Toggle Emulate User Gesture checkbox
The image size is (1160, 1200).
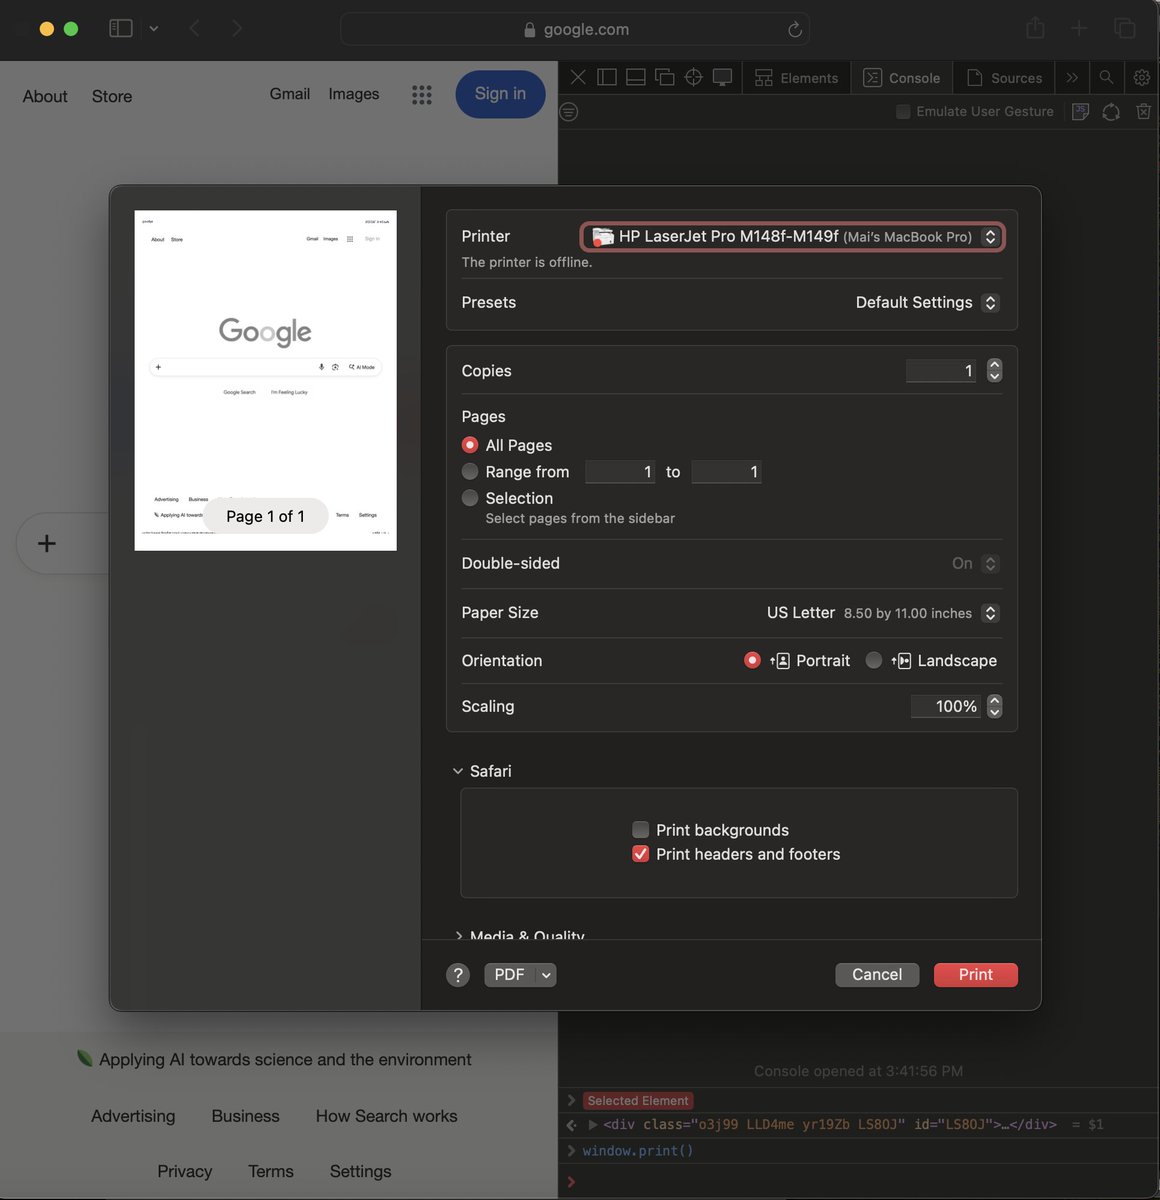coord(903,112)
